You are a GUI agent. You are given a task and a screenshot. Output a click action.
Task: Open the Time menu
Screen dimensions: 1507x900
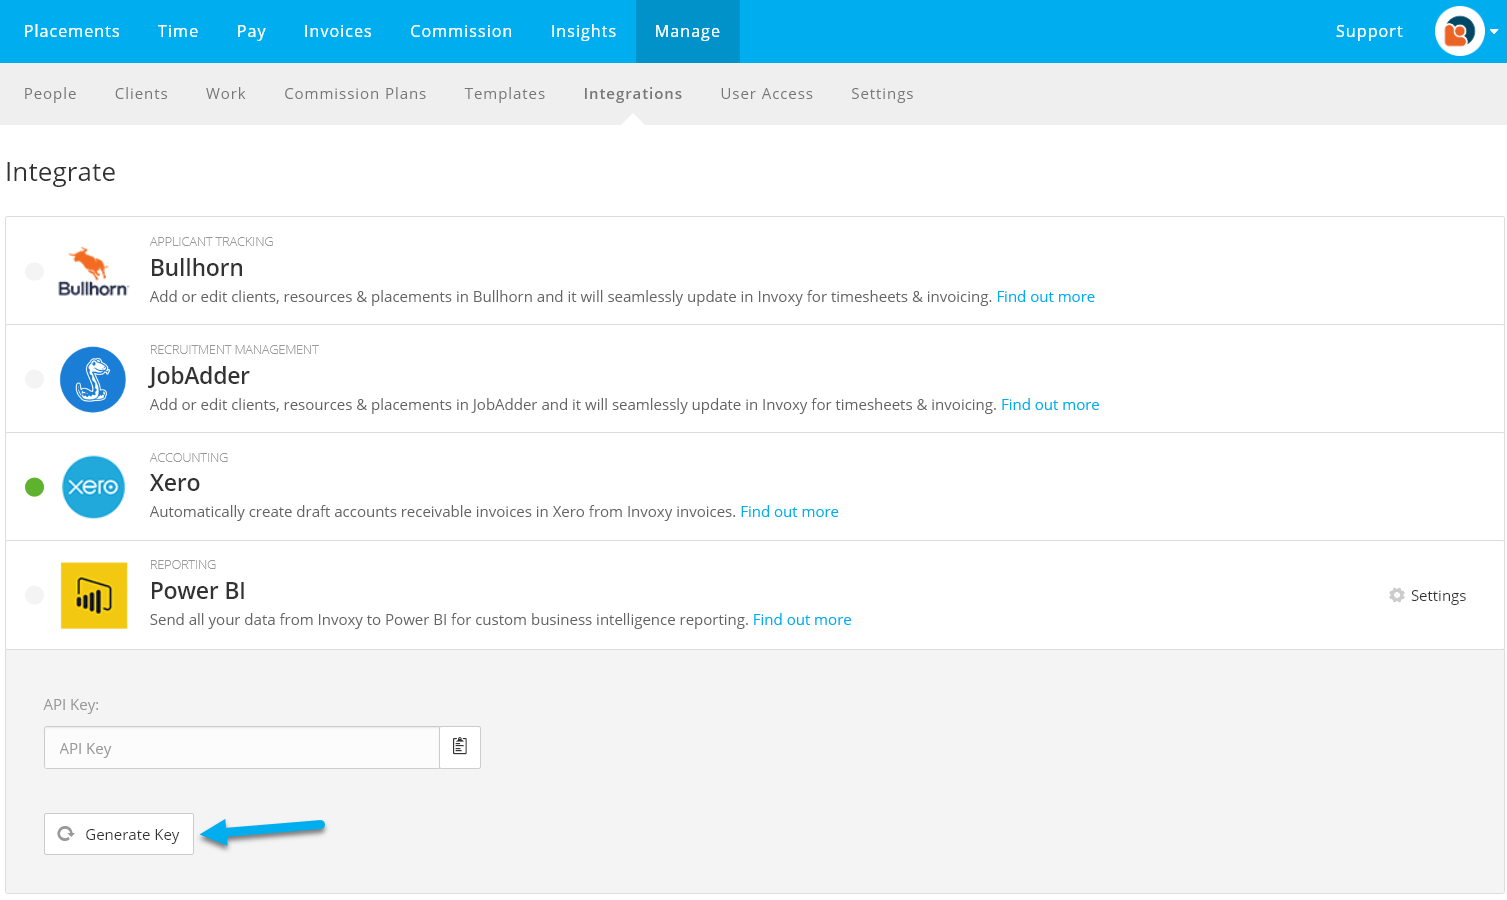(x=178, y=31)
